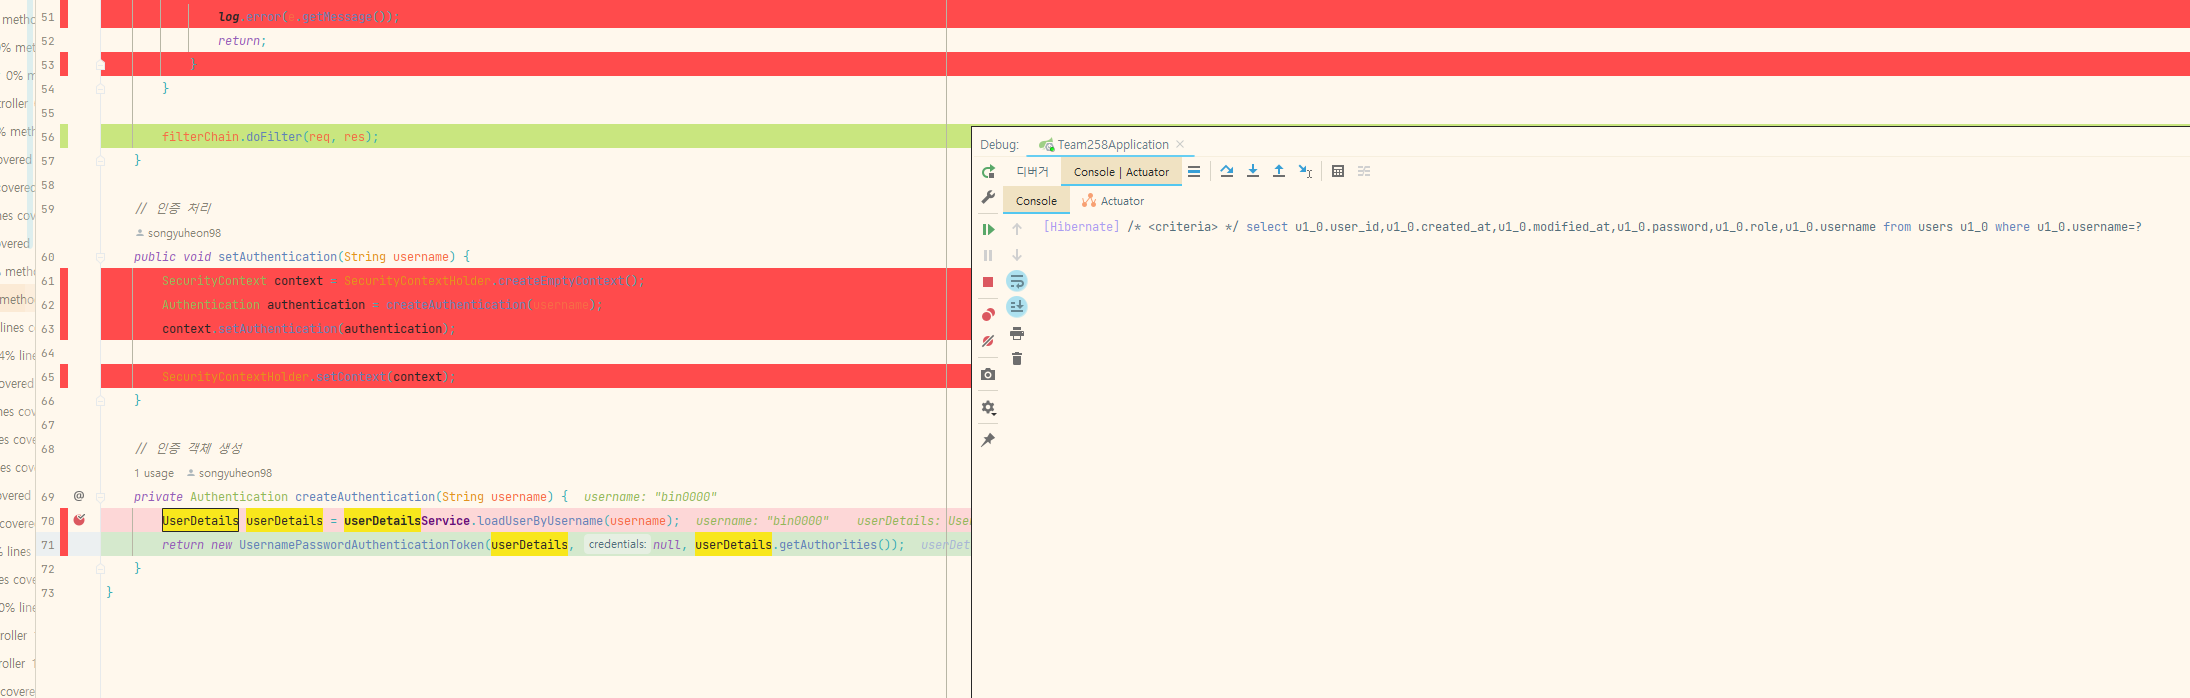The width and height of the screenshot is (2190, 698).
Task: Open Evaluate Expression calculator icon
Action: coord(1338,172)
